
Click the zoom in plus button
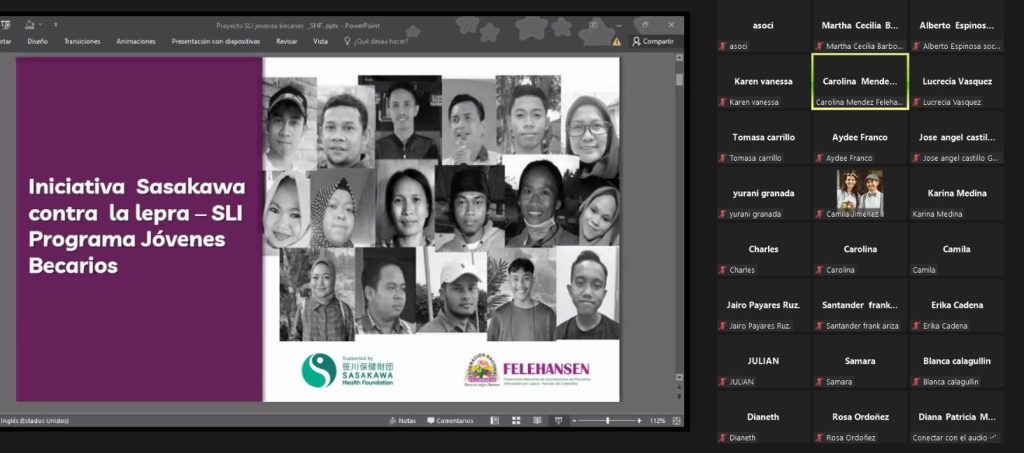640,421
